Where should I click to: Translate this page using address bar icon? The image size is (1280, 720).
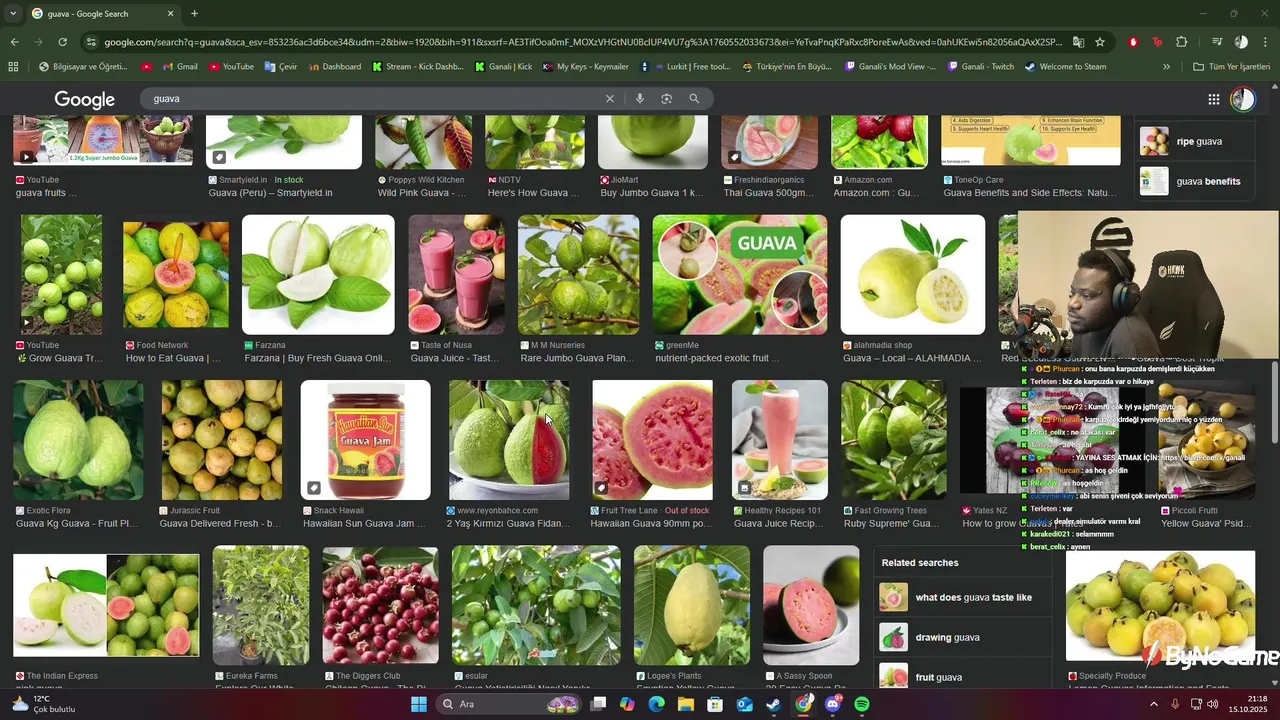(1078, 42)
